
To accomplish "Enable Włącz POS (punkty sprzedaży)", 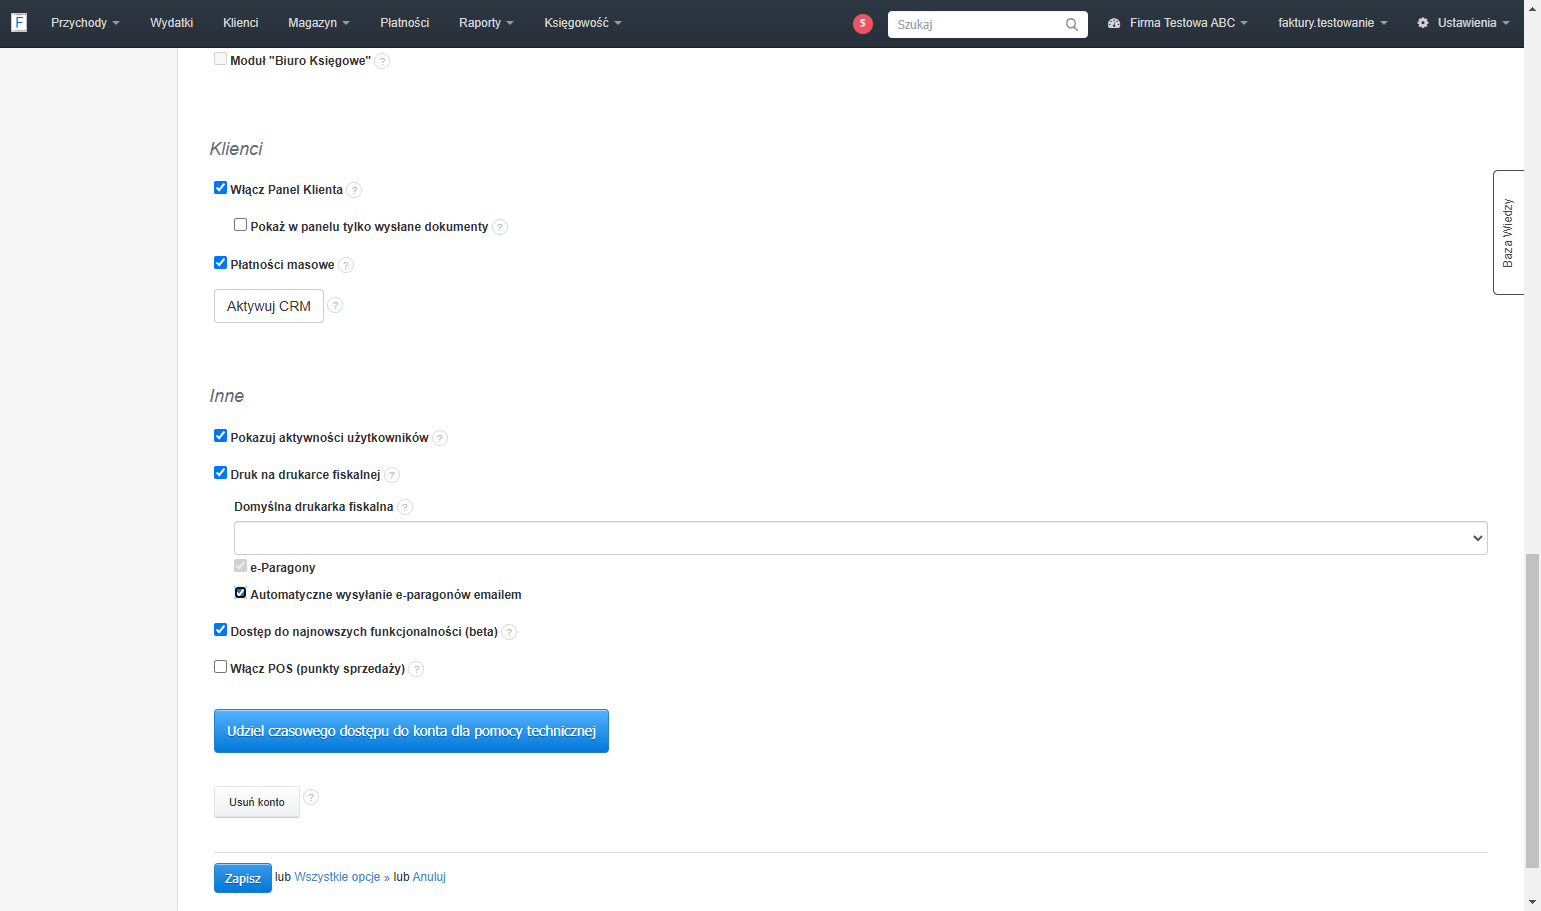I will point(220,667).
